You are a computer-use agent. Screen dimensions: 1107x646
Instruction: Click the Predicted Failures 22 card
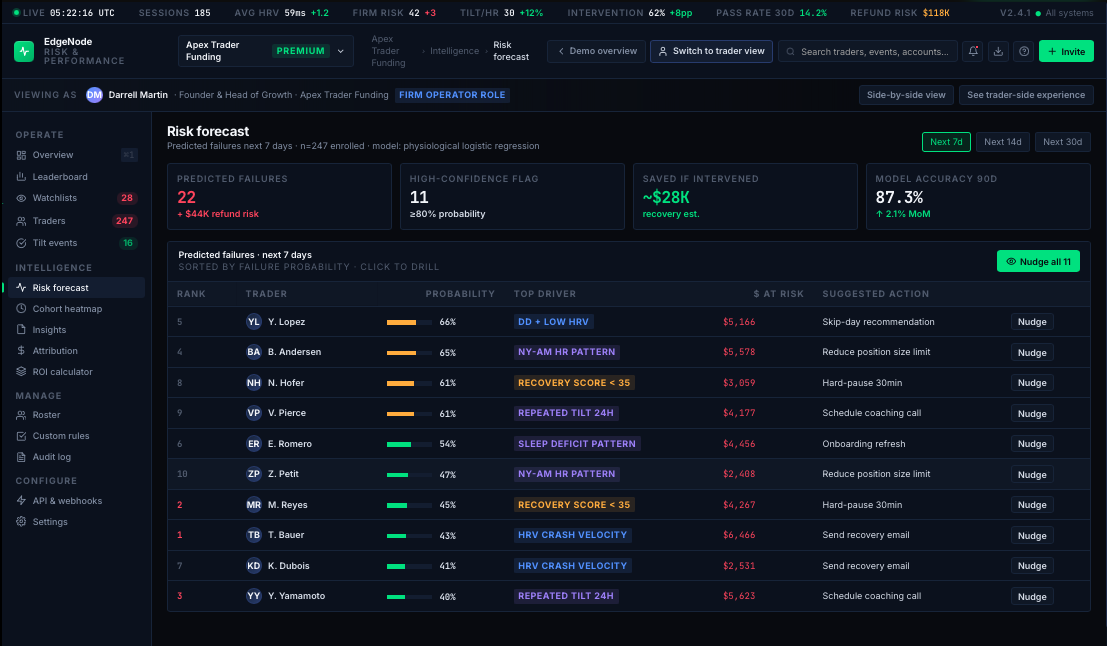click(x=279, y=196)
